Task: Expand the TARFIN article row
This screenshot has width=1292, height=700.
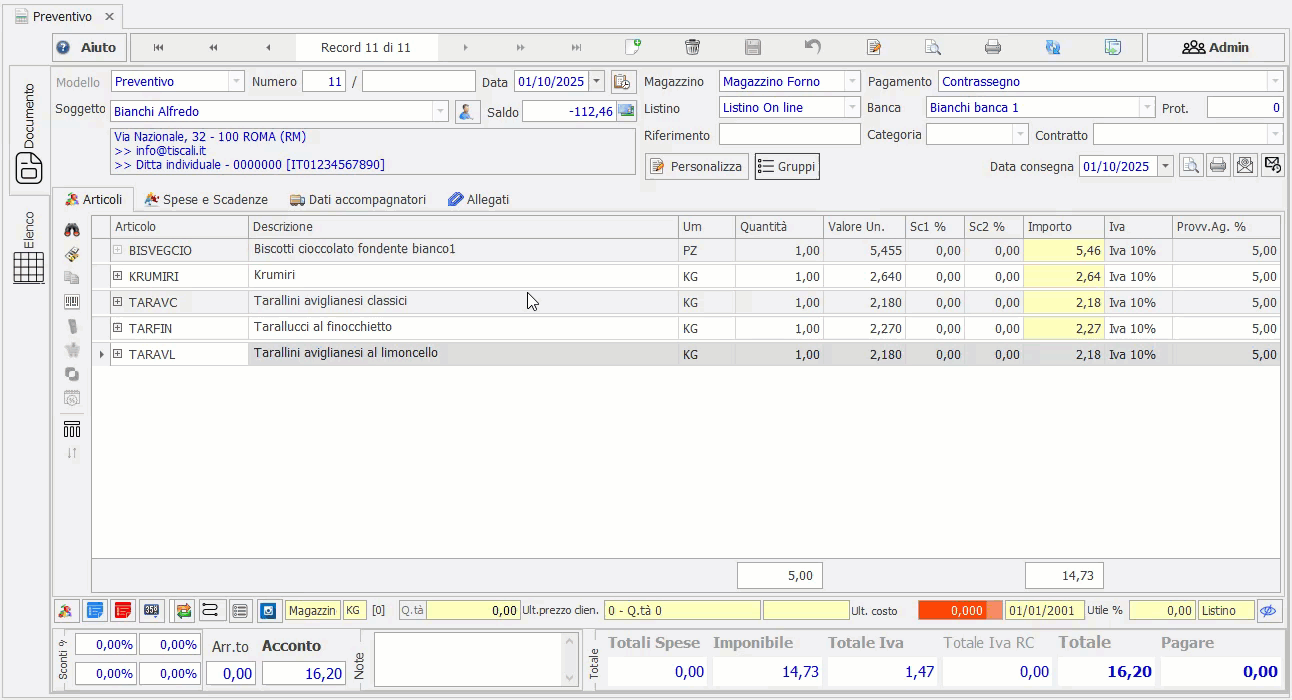Action: click(117, 328)
